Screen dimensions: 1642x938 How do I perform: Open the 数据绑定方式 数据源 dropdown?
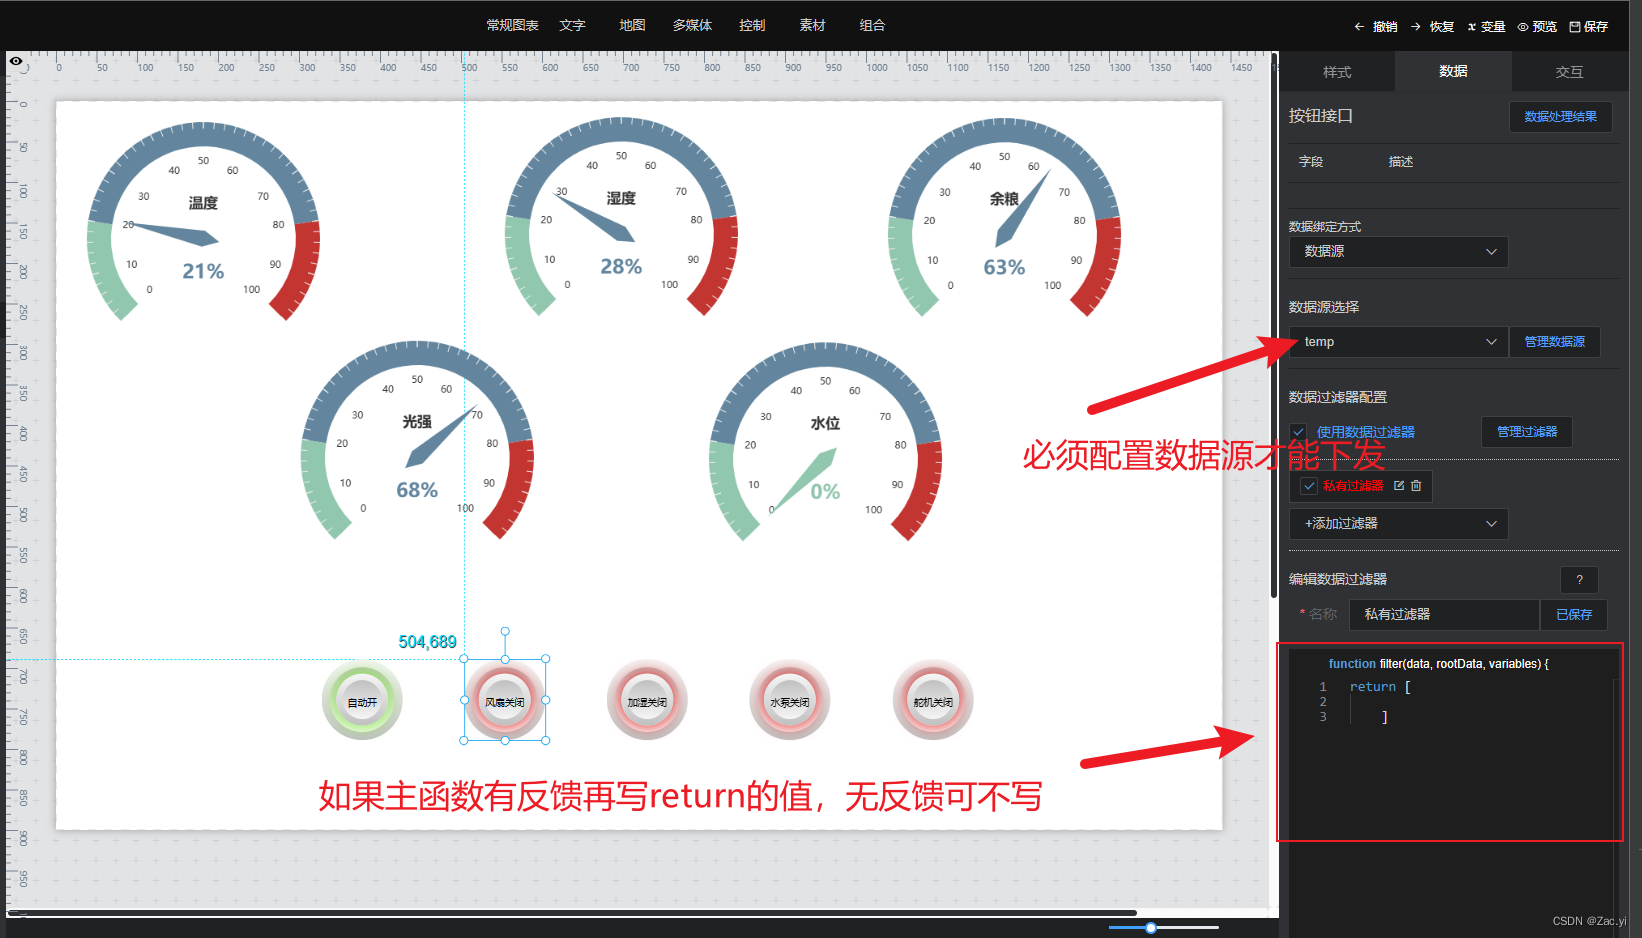(1398, 252)
